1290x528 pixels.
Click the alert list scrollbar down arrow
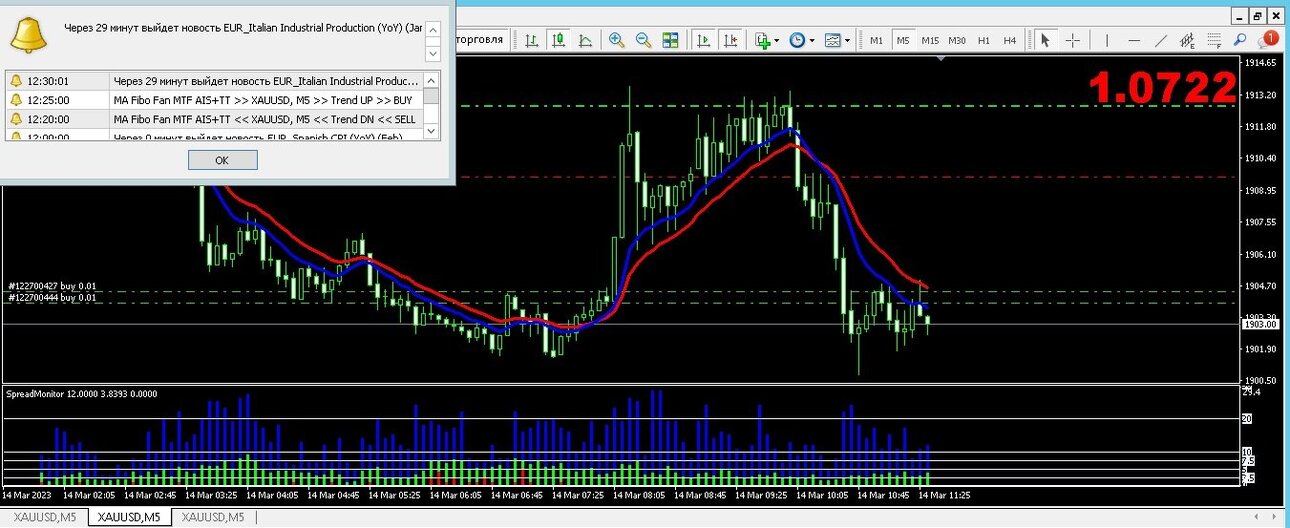pyautogui.click(x=431, y=130)
